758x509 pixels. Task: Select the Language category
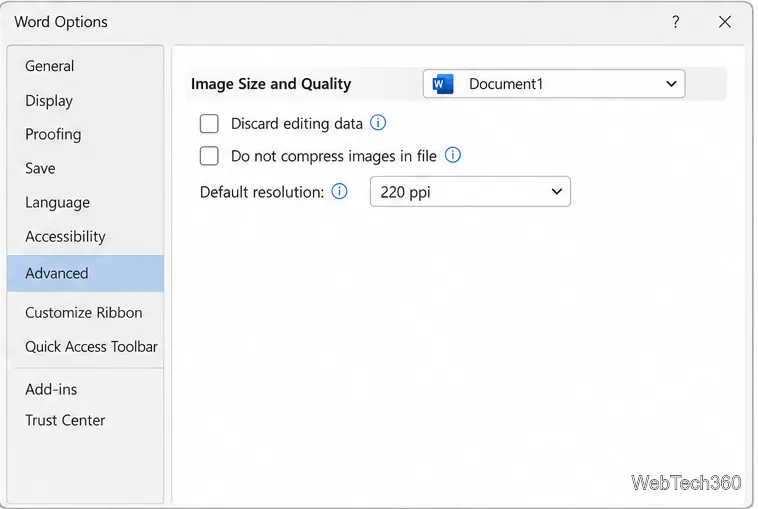[x=58, y=203]
